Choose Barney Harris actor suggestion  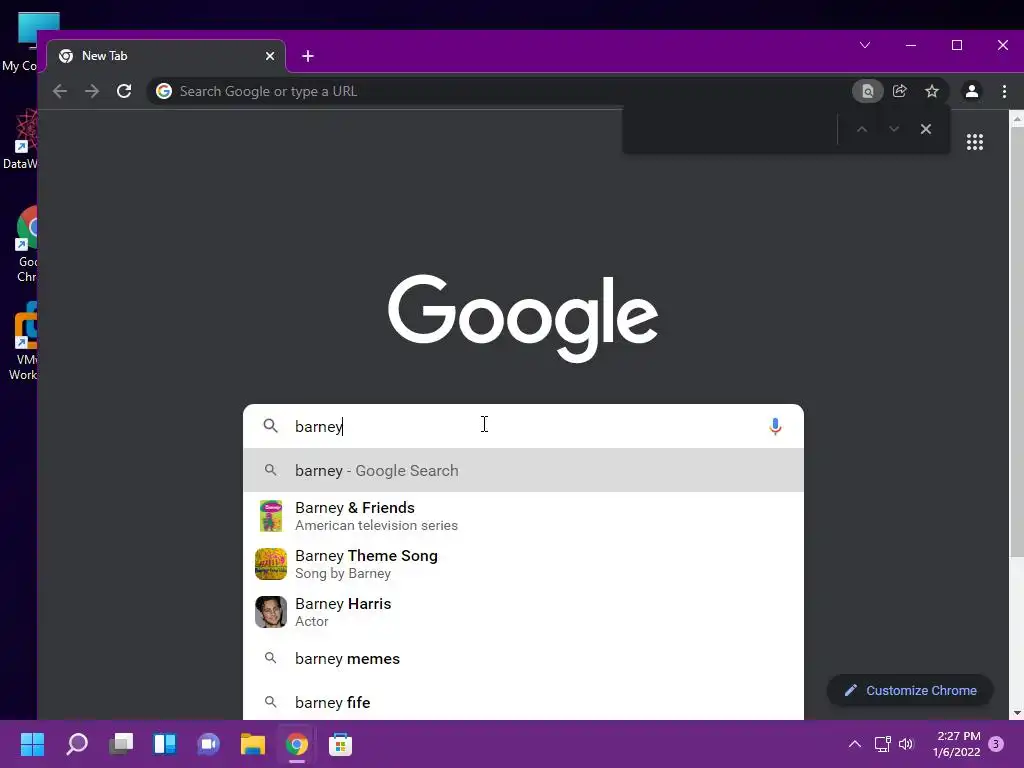[x=523, y=612]
